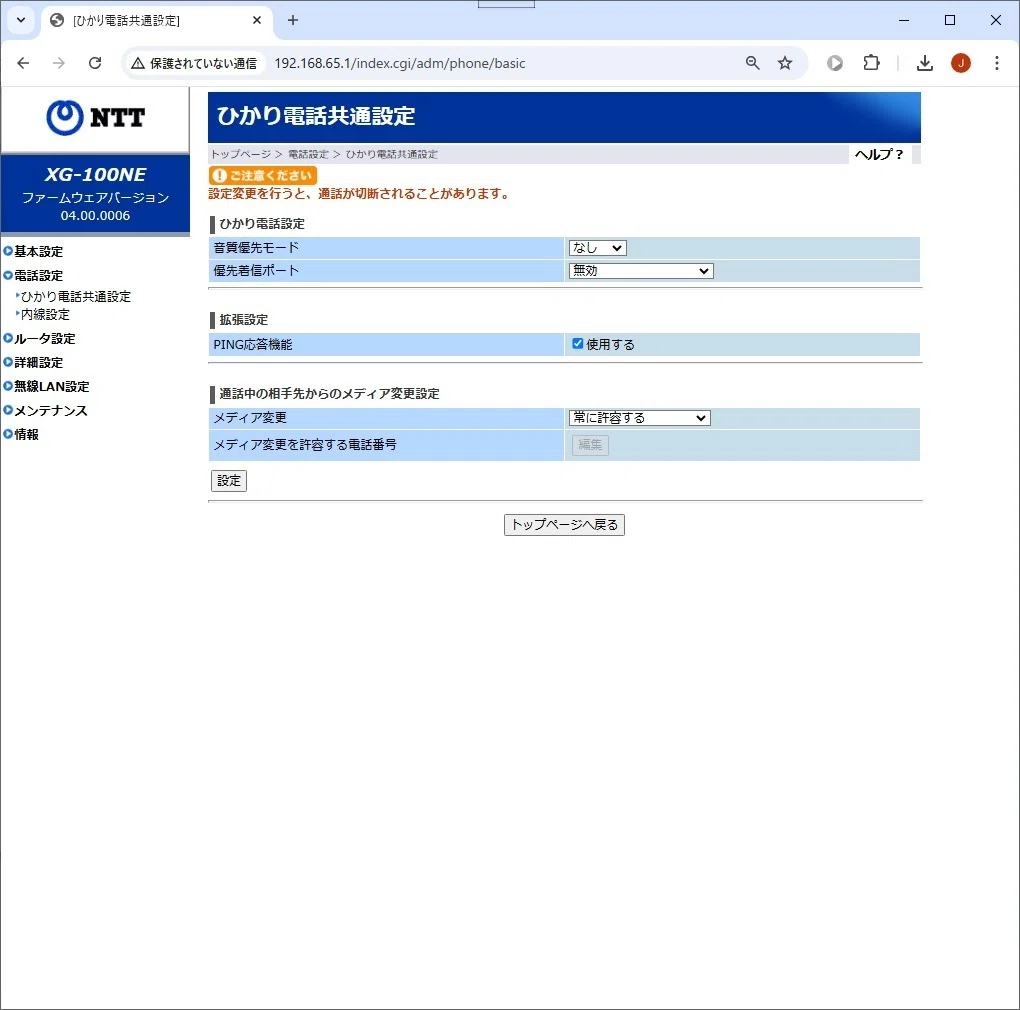Click the browser forward arrow
This screenshot has height=1010, width=1020.
point(59,63)
